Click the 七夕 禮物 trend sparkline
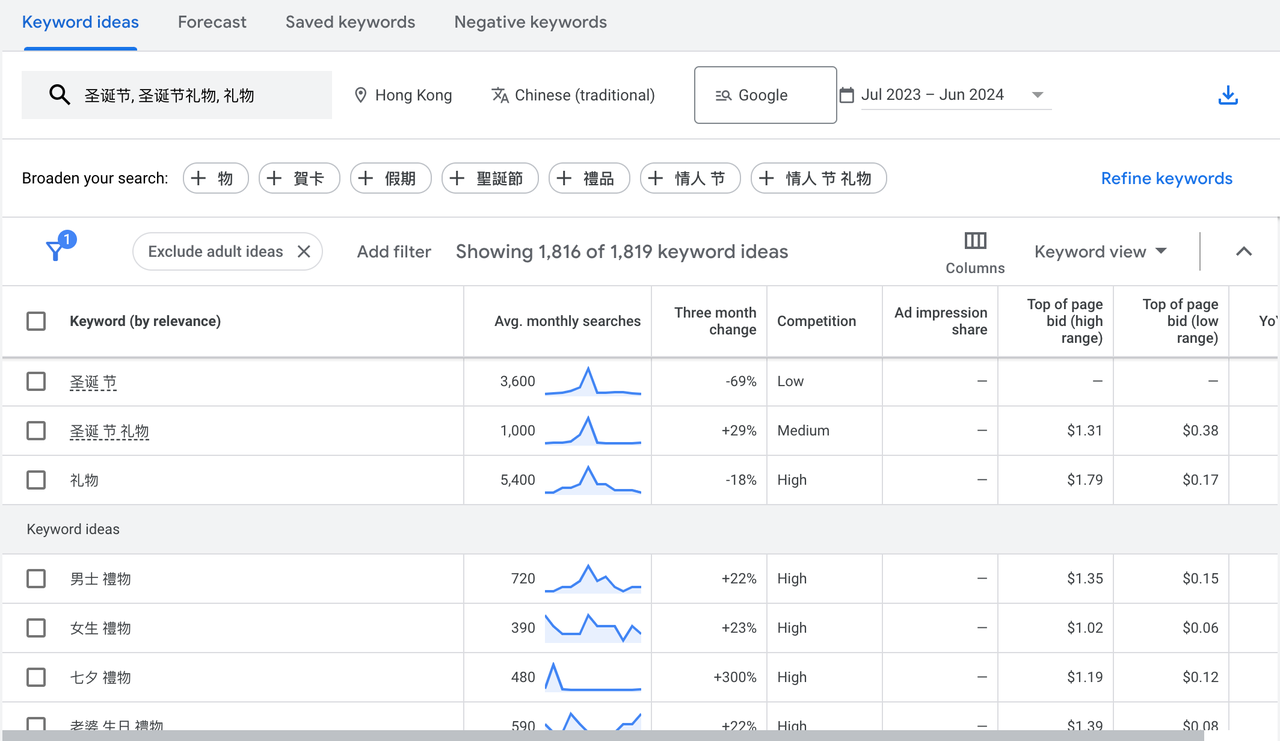The width and height of the screenshot is (1280, 741). [x=593, y=677]
